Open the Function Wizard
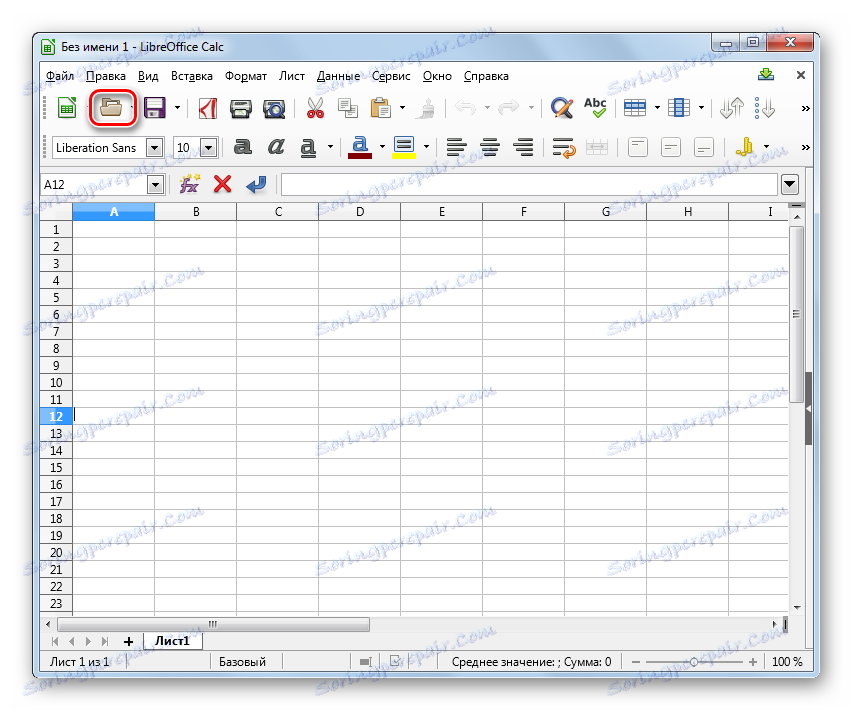The height and width of the screenshot is (711, 853). click(x=189, y=184)
